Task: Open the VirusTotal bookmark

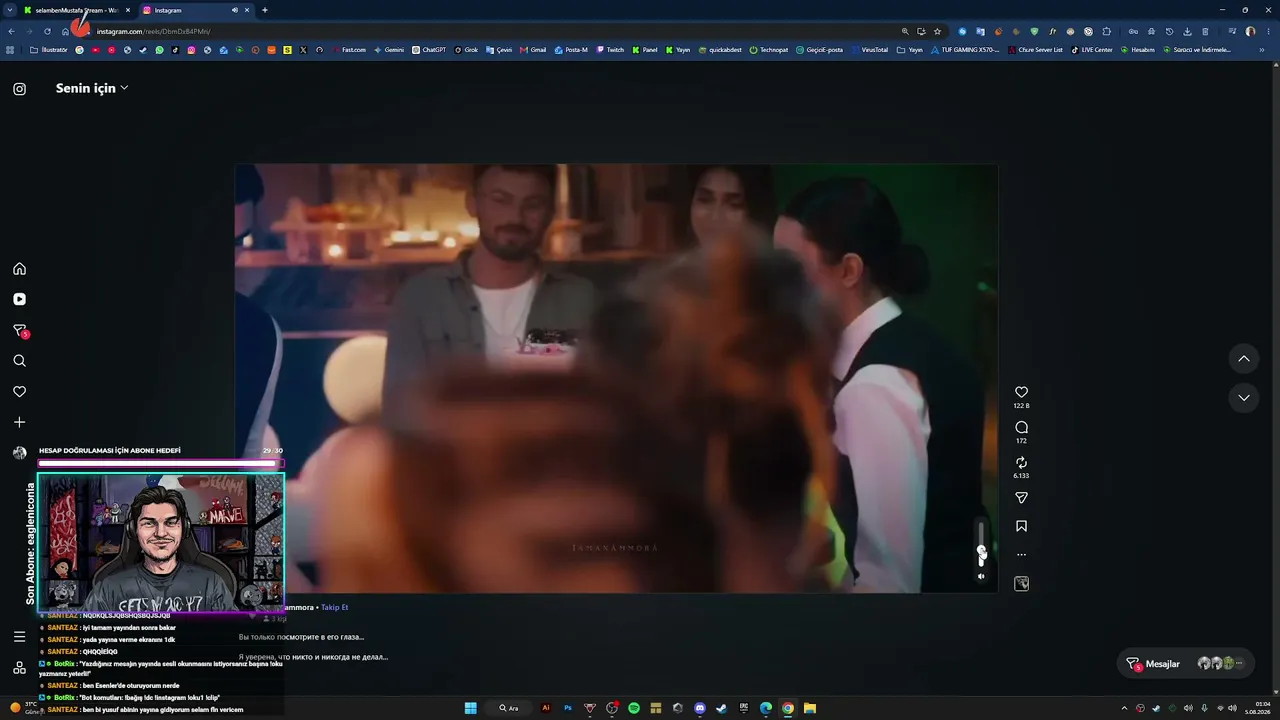Action: pyautogui.click(x=869, y=50)
